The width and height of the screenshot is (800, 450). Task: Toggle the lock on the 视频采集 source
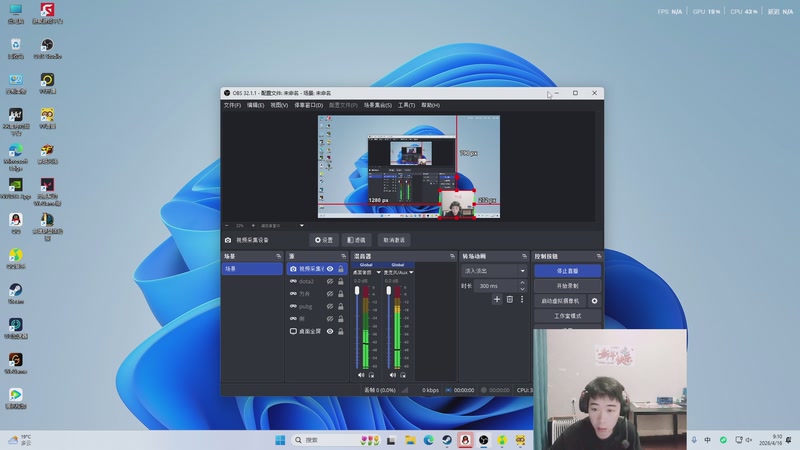[x=341, y=269]
